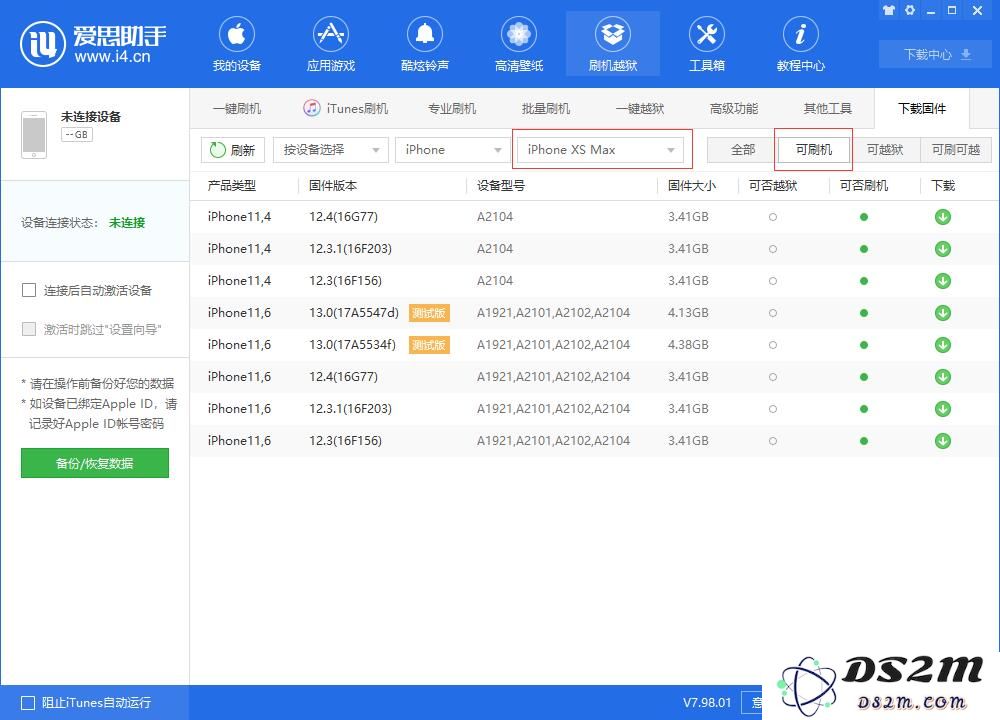
Task: Open the skin shirt icon in title bar
Action: click(889, 10)
